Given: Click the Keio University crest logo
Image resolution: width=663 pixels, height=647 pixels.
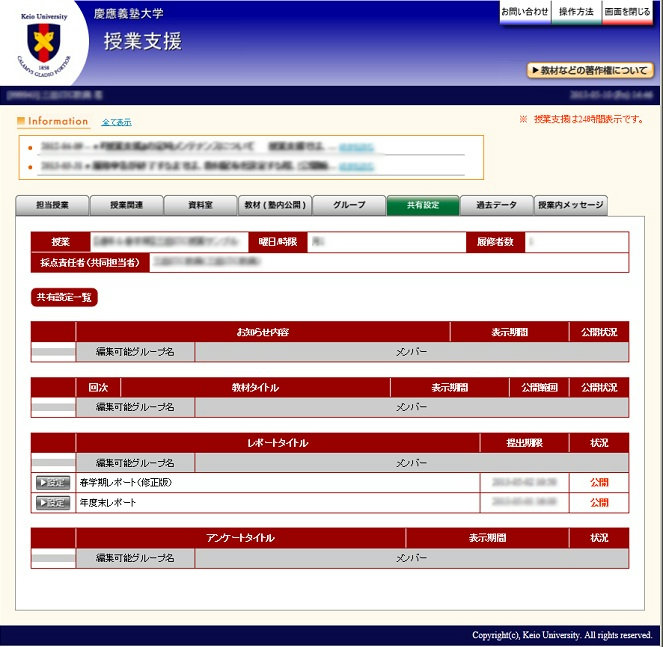Looking at the screenshot, I should 43,42.
